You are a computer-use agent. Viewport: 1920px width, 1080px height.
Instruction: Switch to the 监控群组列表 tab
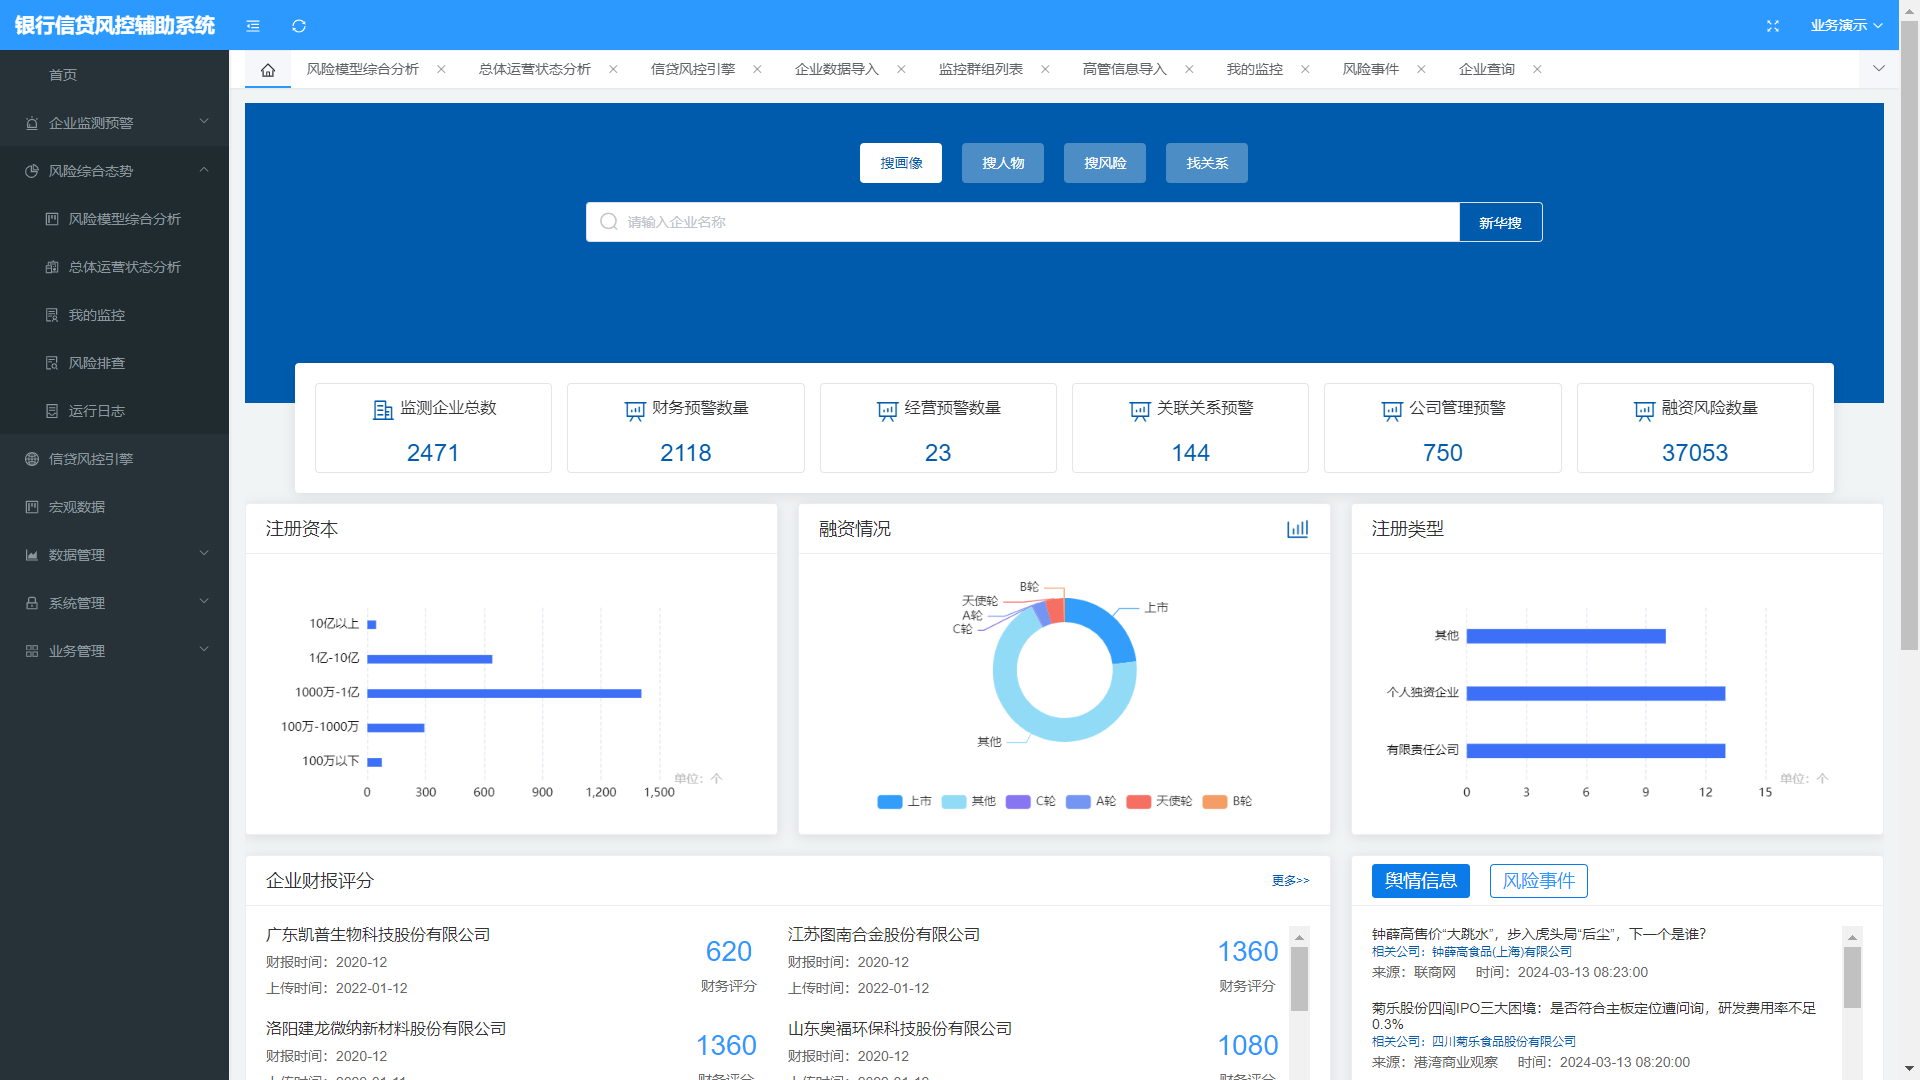(x=981, y=70)
